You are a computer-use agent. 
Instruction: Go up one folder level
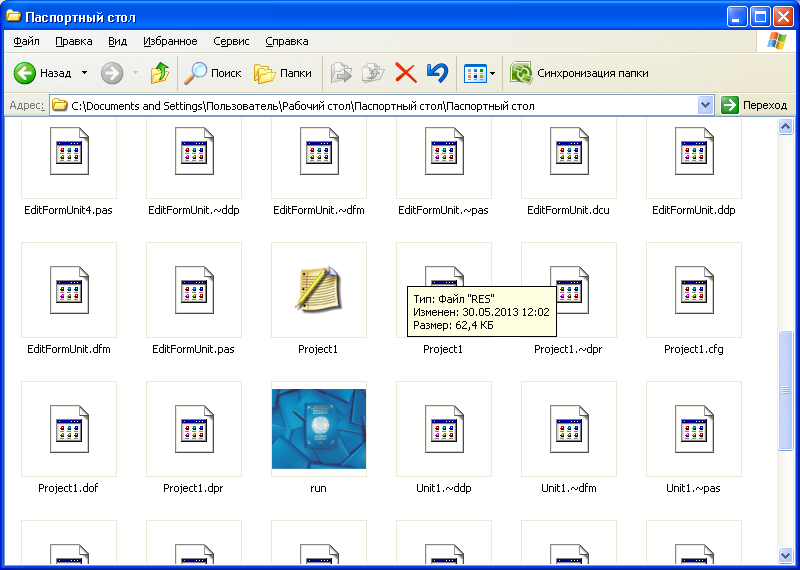click(x=159, y=73)
